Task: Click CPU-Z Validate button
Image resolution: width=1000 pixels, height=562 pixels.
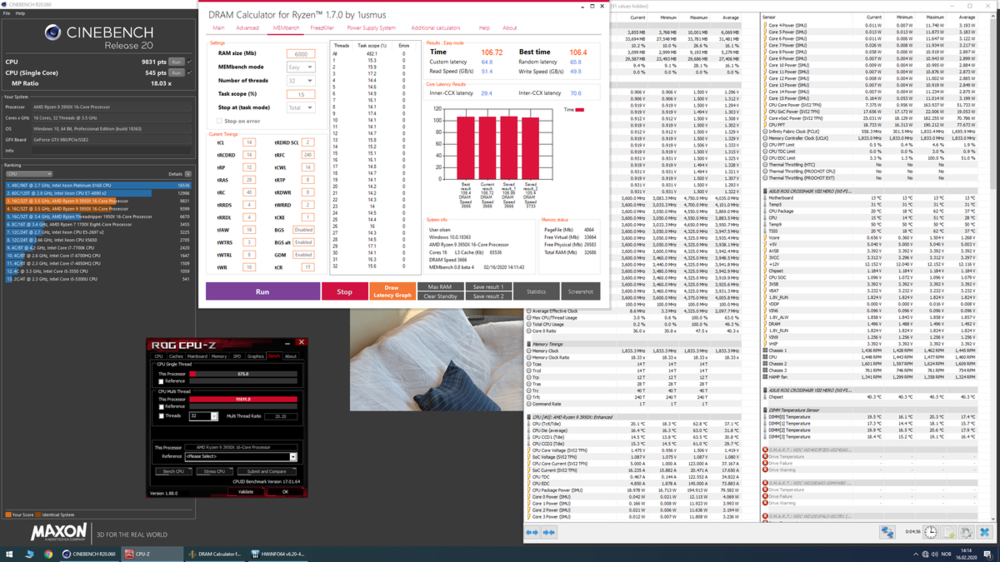Action: click(246, 492)
